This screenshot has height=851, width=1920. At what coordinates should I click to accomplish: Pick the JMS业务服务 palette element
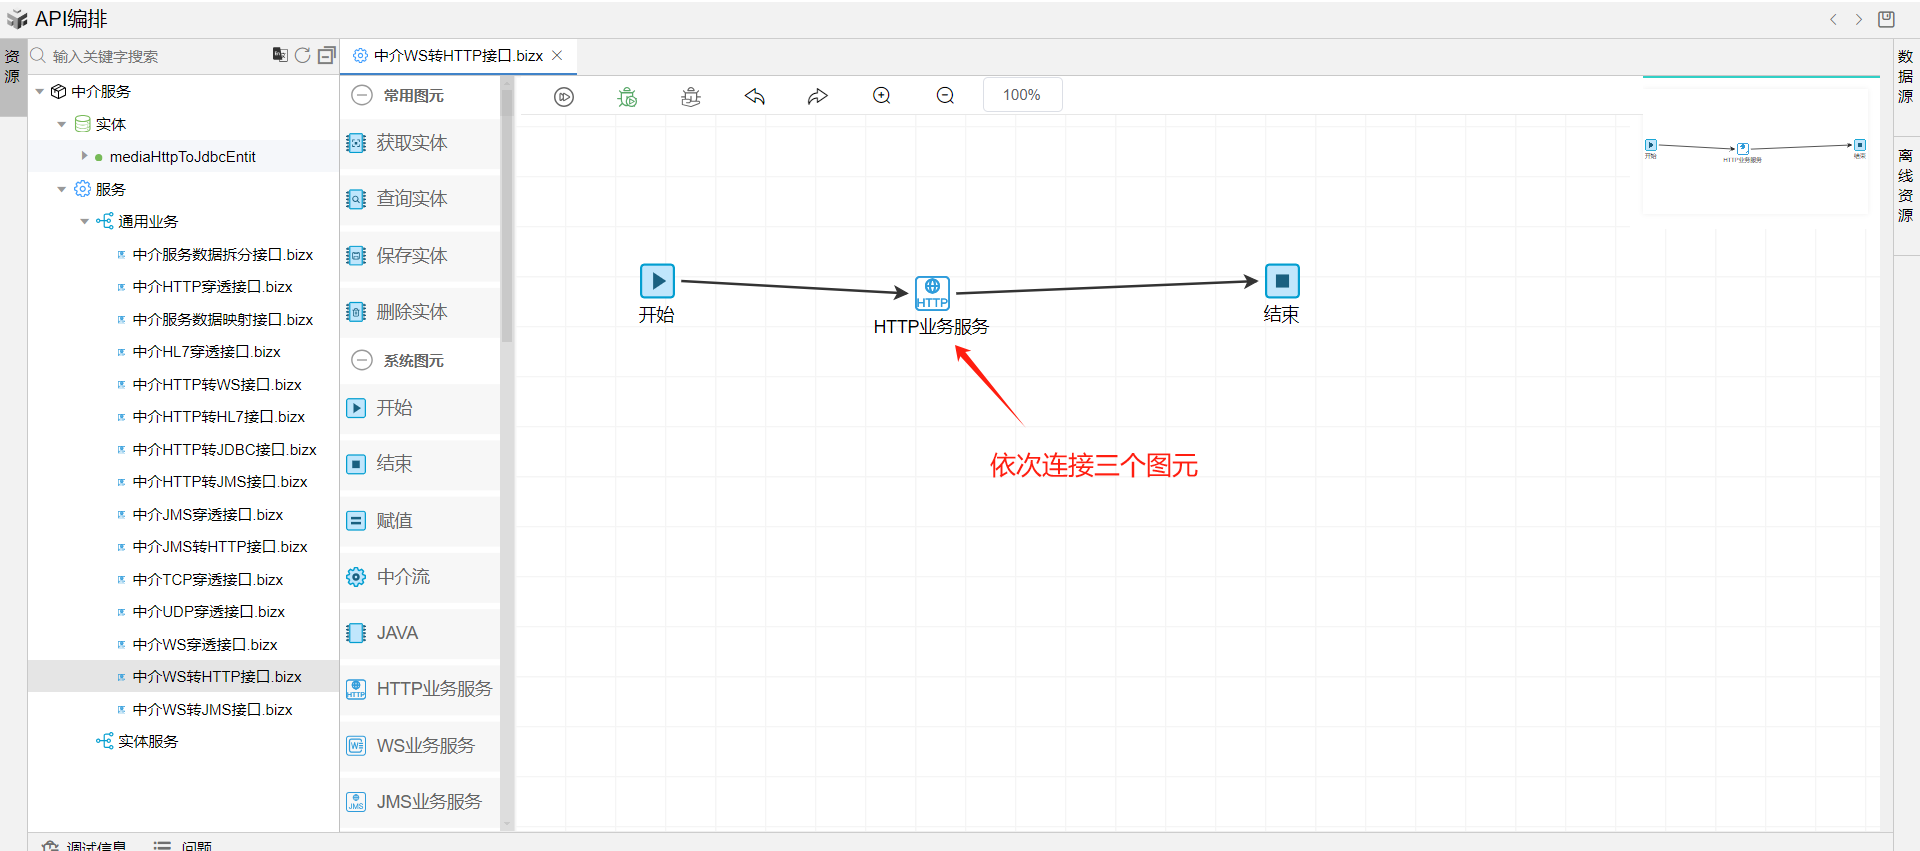(x=420, y=802)
